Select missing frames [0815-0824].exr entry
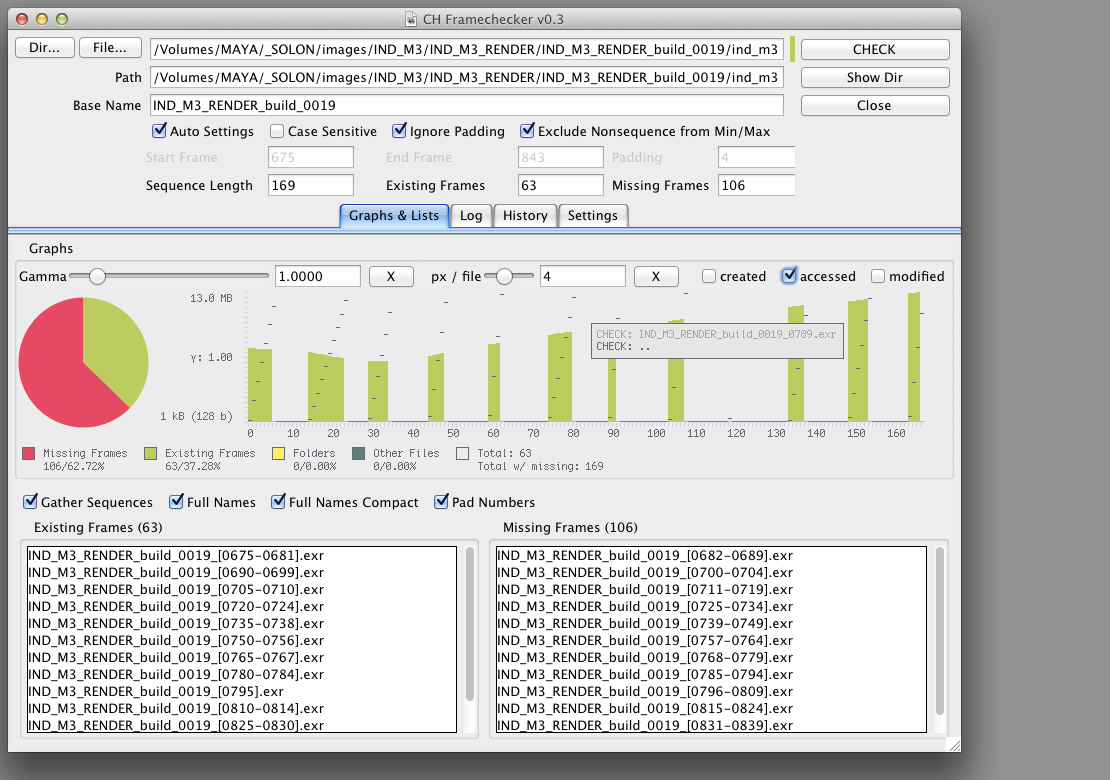This screenshot has height=780, width=1110. [711, 709]
